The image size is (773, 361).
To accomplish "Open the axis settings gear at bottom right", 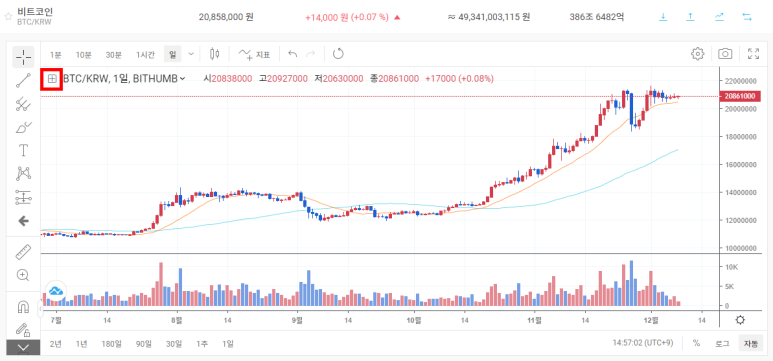I will coord(740,320).
